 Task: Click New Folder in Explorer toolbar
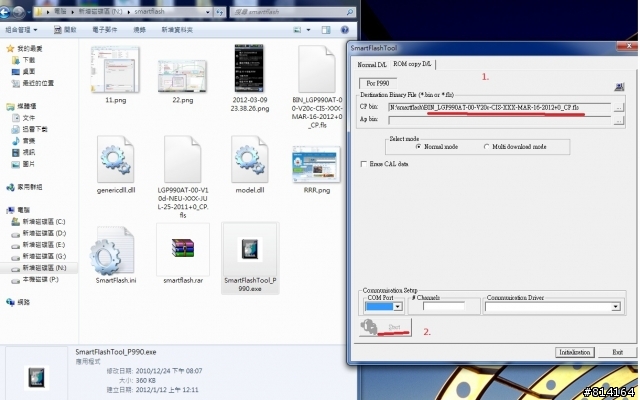(177, 30)
